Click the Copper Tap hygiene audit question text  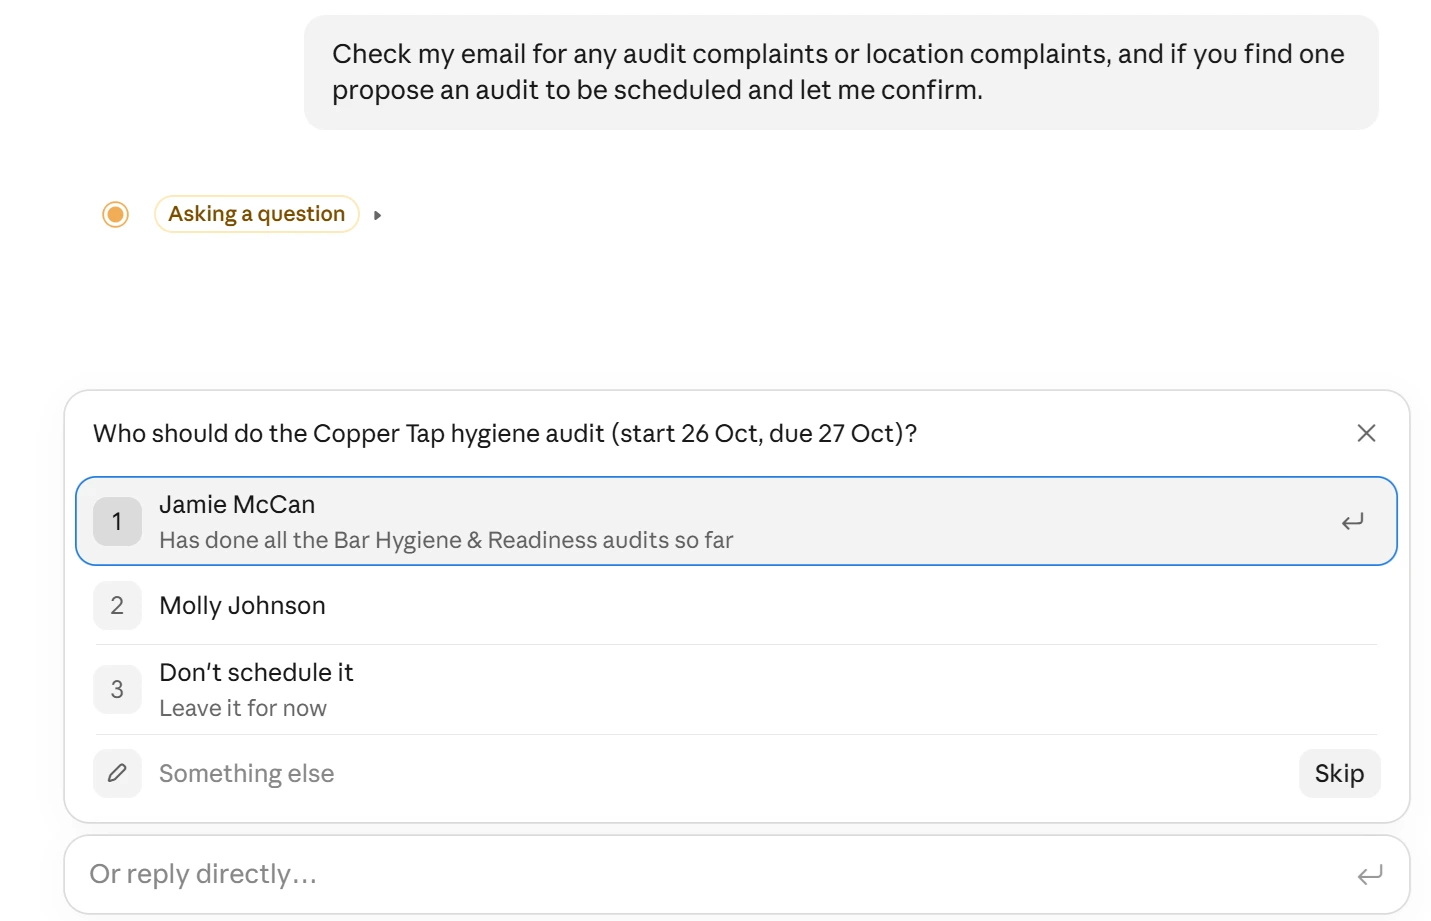505,433
